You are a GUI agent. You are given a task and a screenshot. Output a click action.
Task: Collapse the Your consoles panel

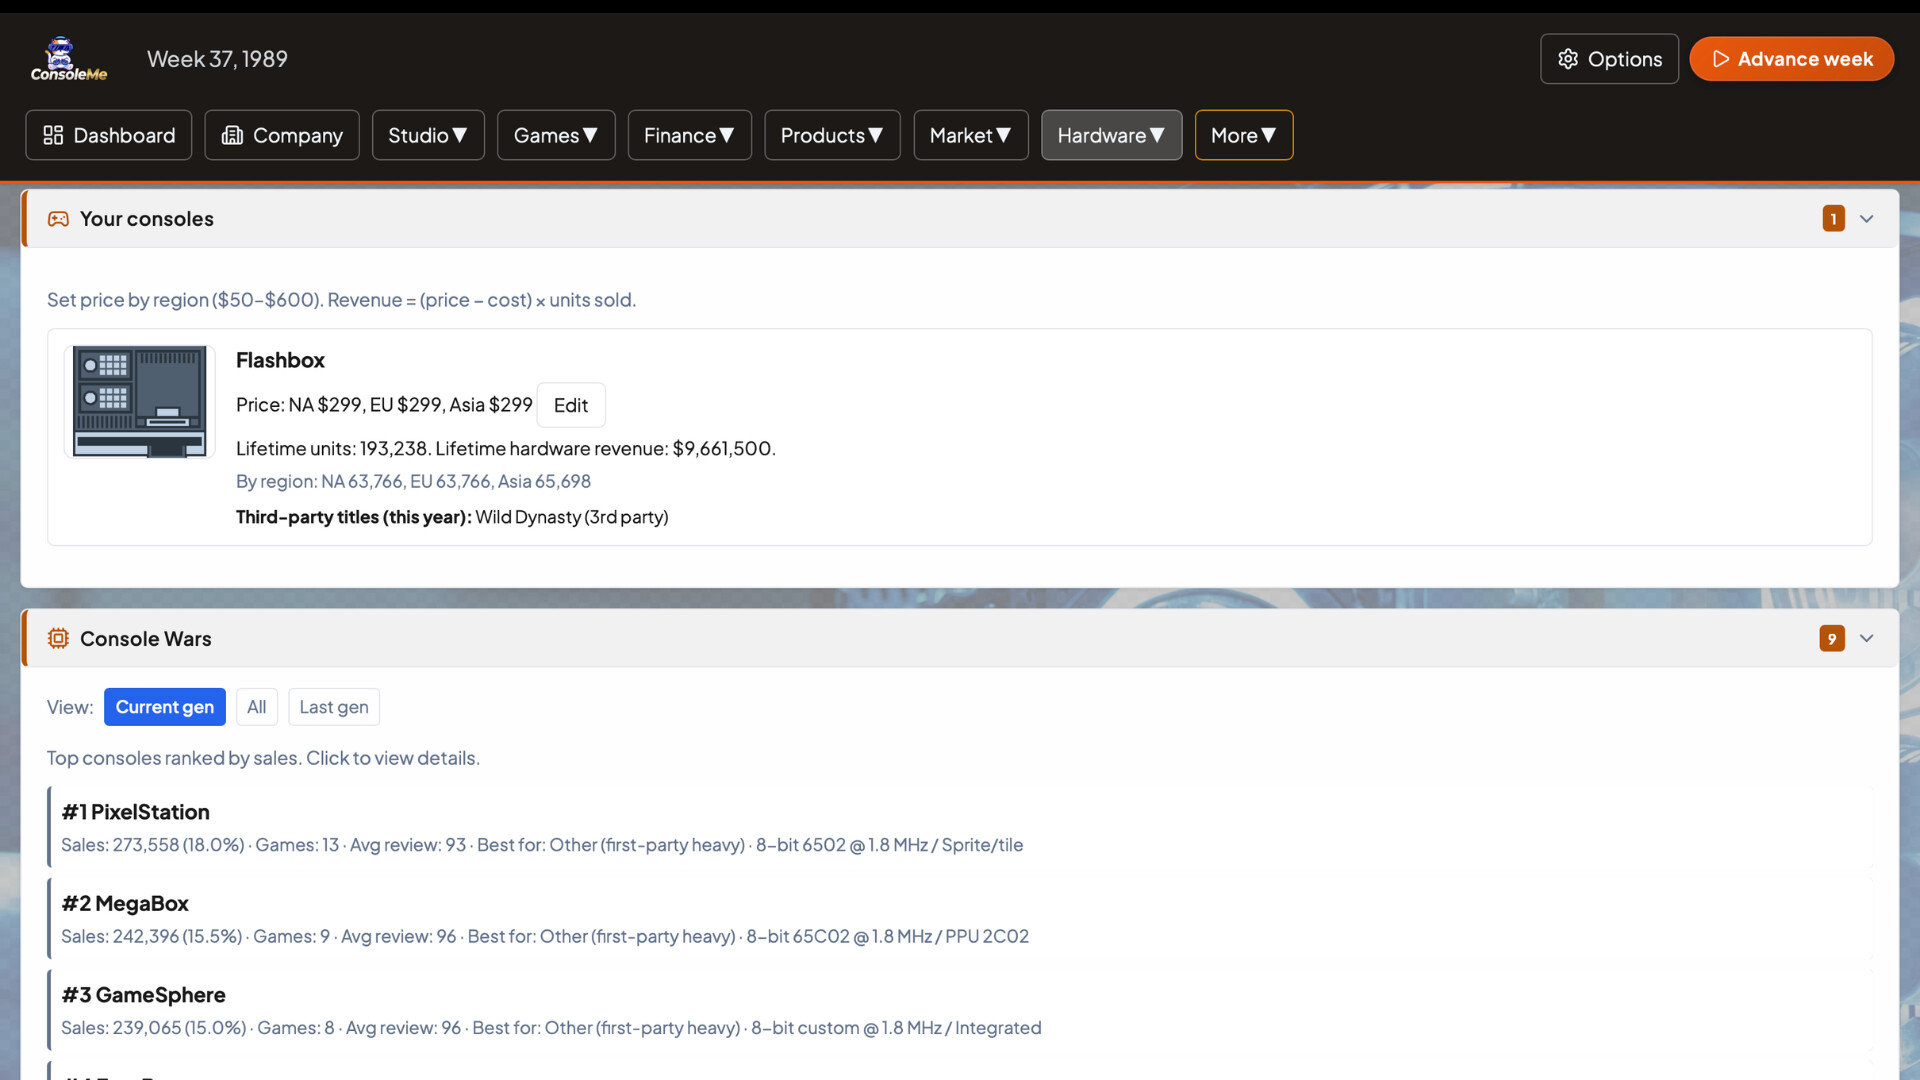tap(1867, 218)
